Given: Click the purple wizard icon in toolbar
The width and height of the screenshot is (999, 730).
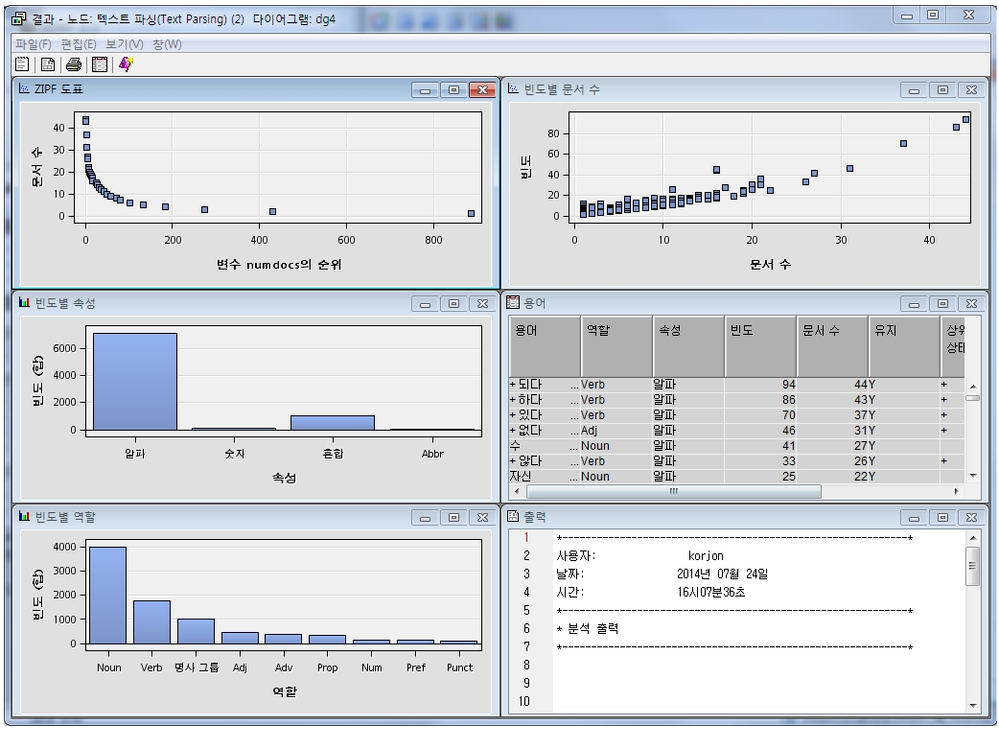Looking at the screenshot, I should click(x=125, y=65).
